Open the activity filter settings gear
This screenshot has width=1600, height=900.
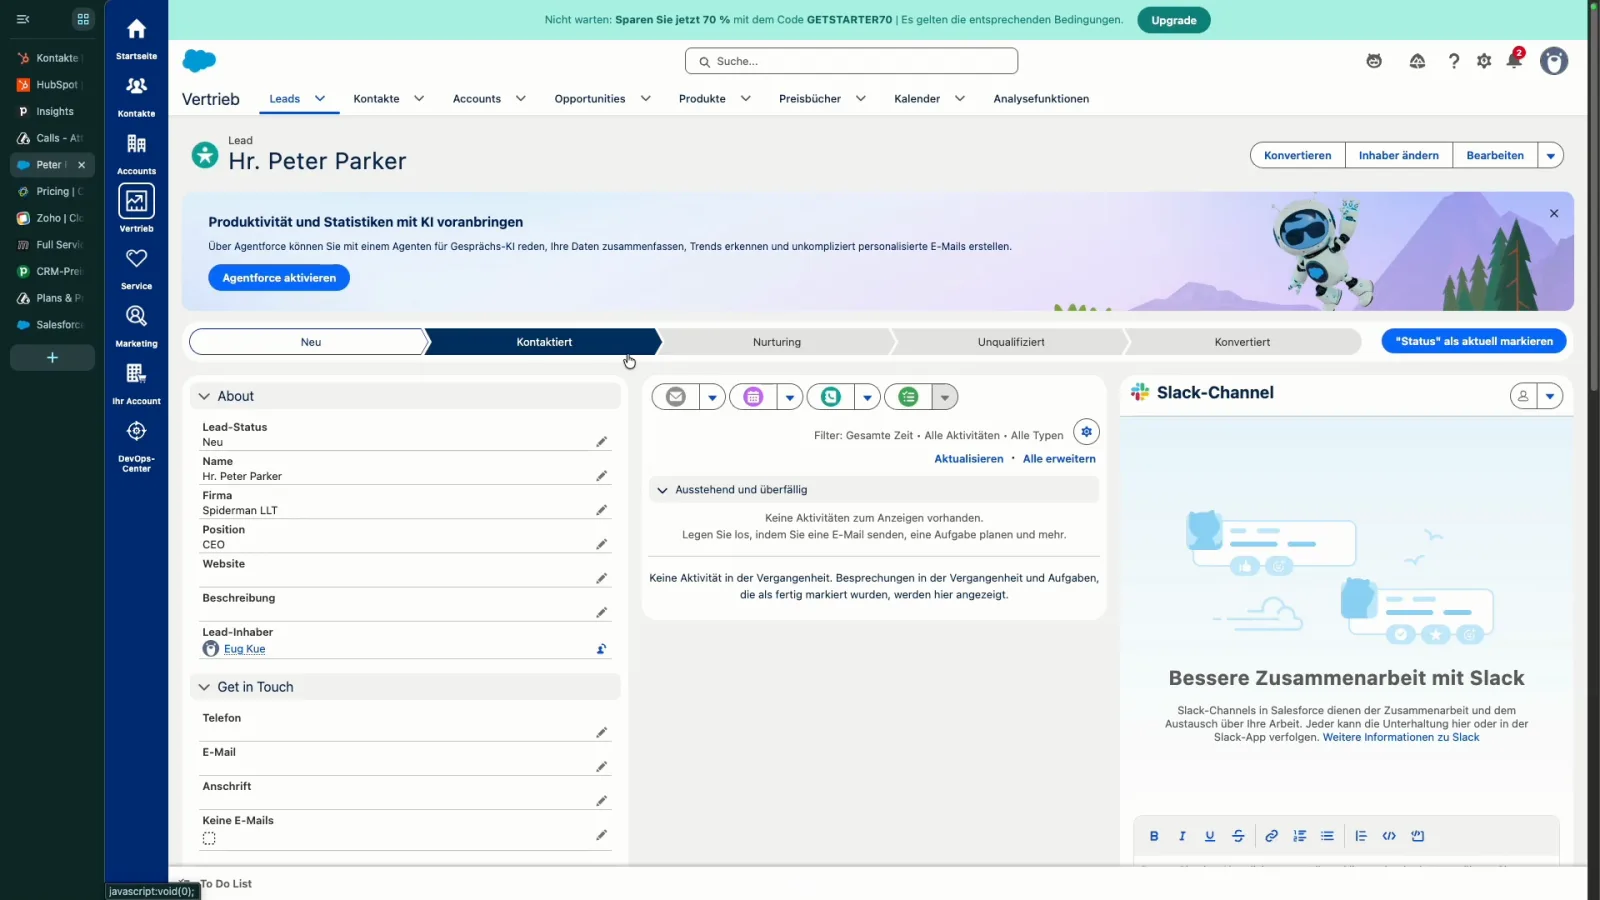pyautogui.click(x=1086, y=432)
